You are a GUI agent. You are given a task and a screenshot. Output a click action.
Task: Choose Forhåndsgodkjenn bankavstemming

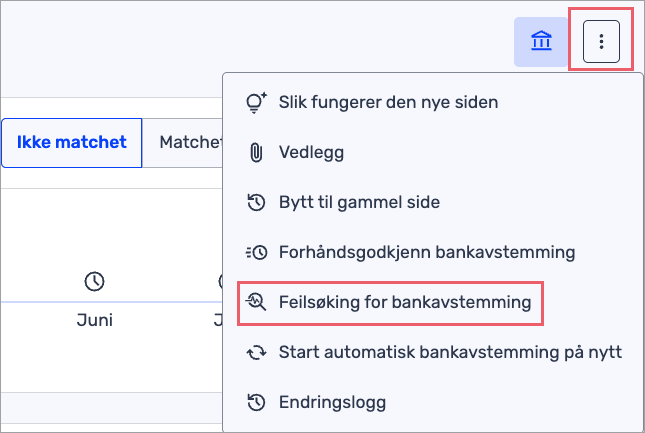(426, 252)
